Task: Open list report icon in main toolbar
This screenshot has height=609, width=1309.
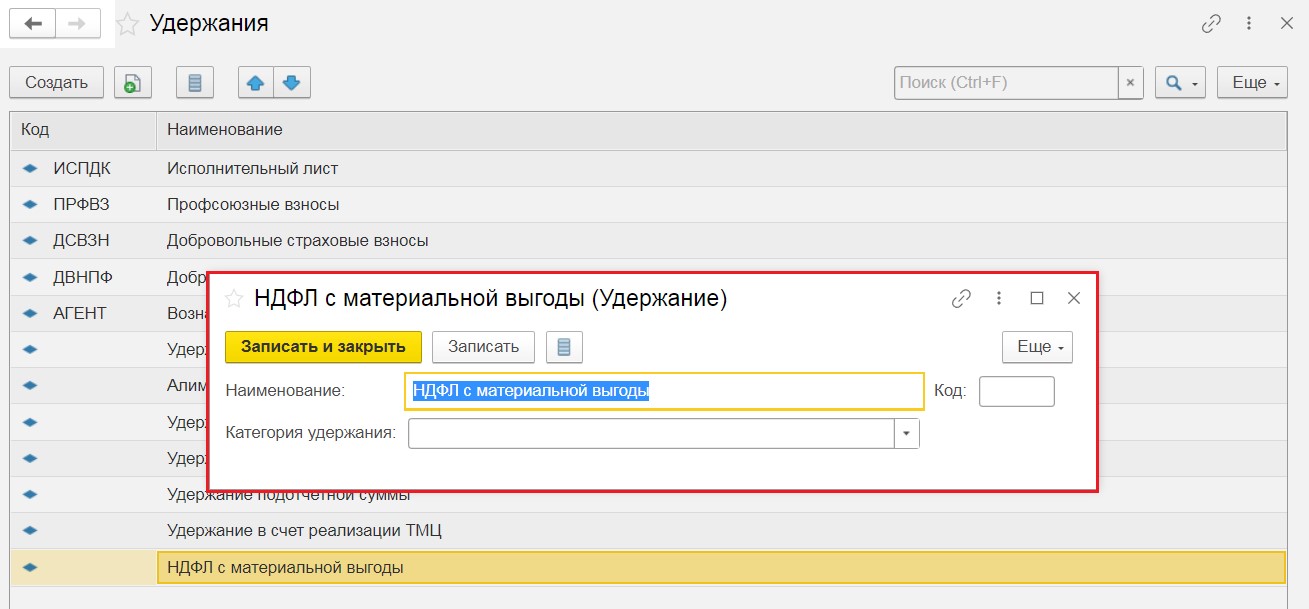Action: (x=195, y=83)
